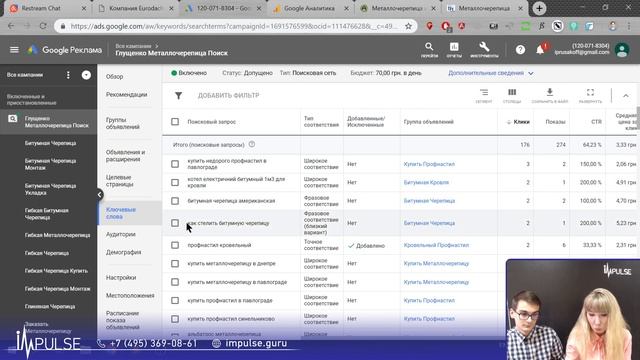
Task: Open Группы объявлений section
Action: 123,123
